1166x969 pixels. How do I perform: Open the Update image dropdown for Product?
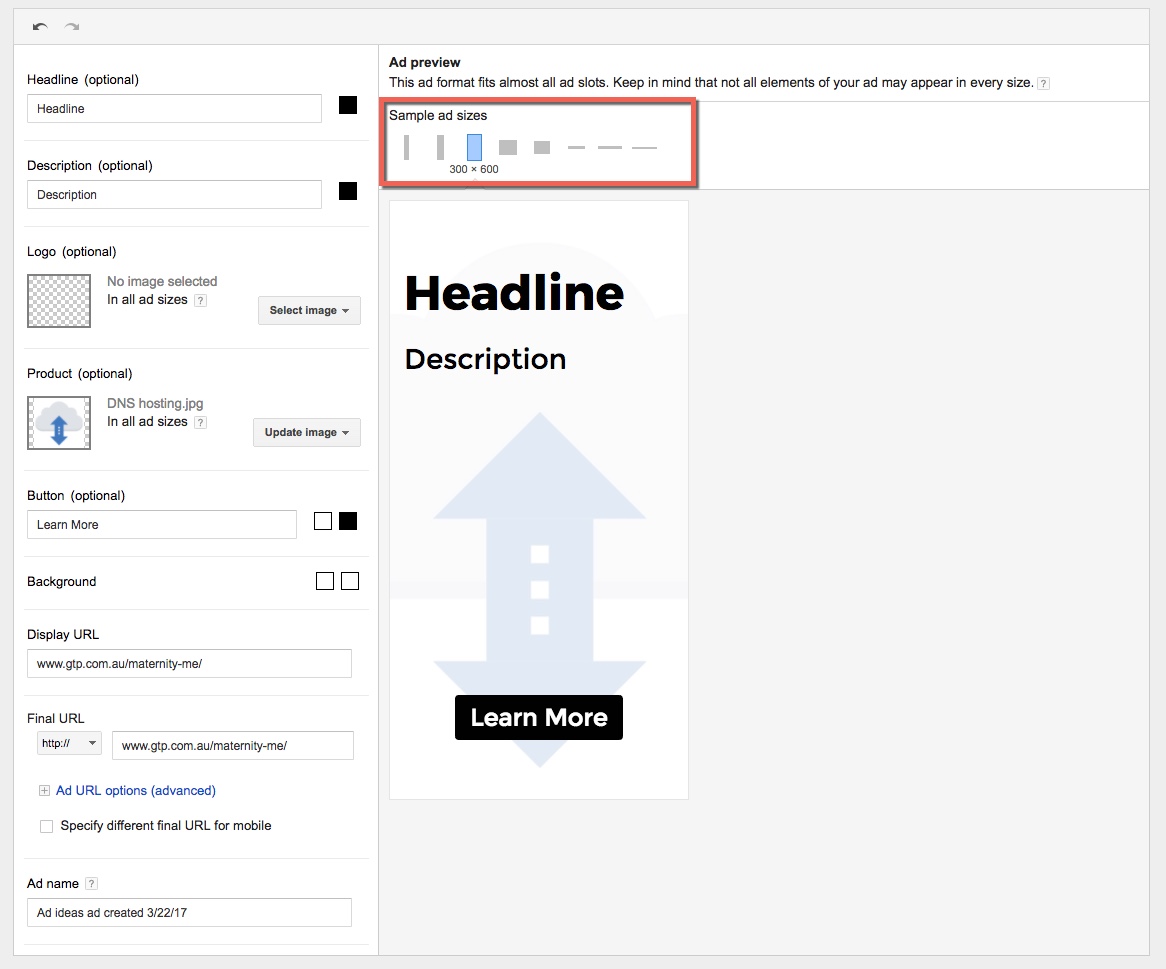coord(306,433)
